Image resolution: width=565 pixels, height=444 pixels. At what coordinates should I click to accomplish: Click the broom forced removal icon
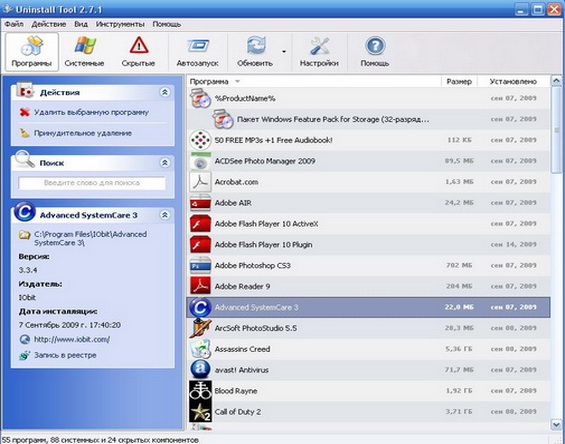click(24, 133)
